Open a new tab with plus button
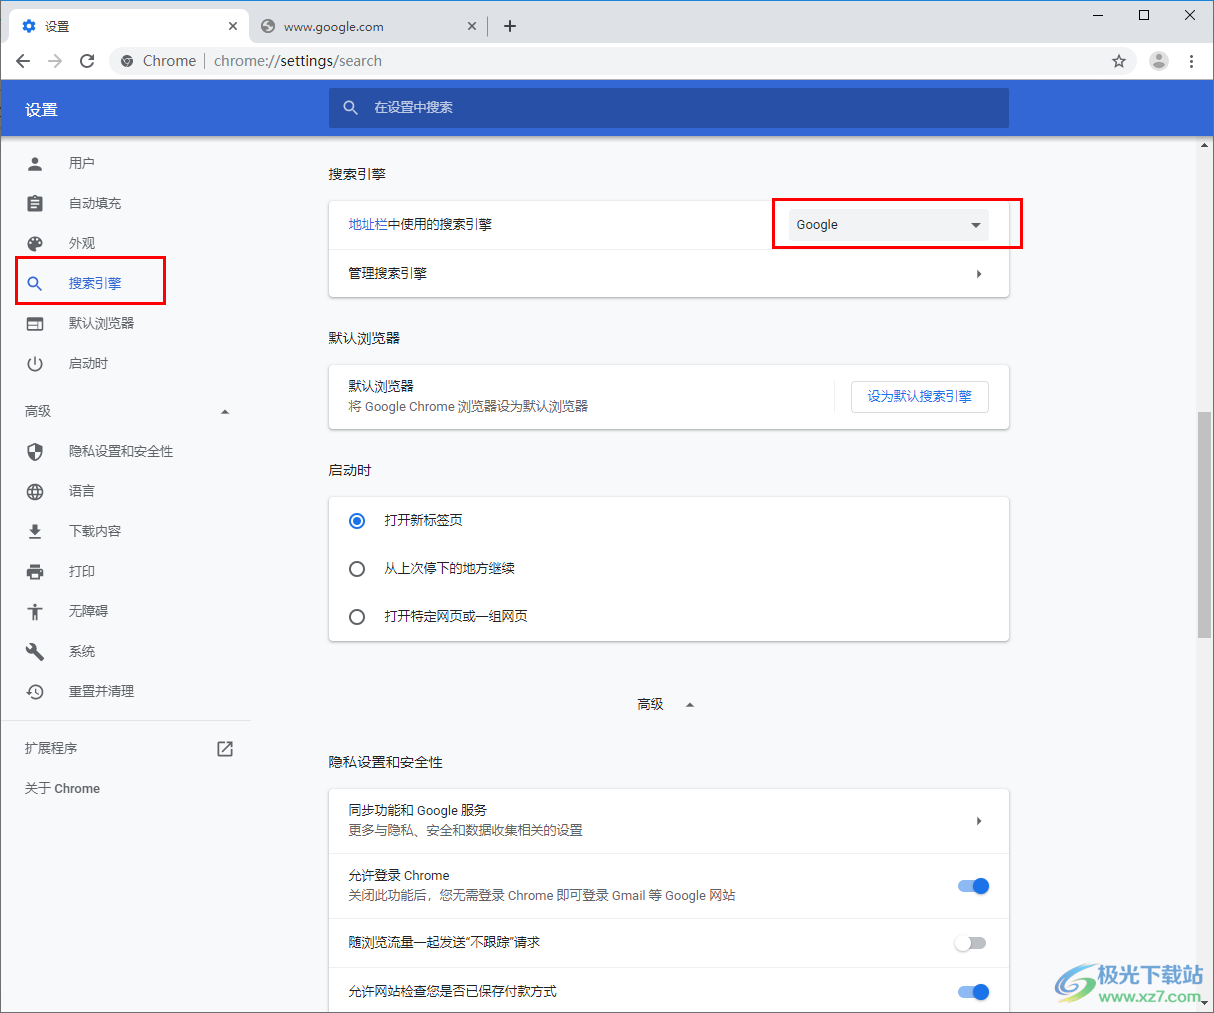The width and height of the screenshot is (1214, 1013). tap(510, 26)
